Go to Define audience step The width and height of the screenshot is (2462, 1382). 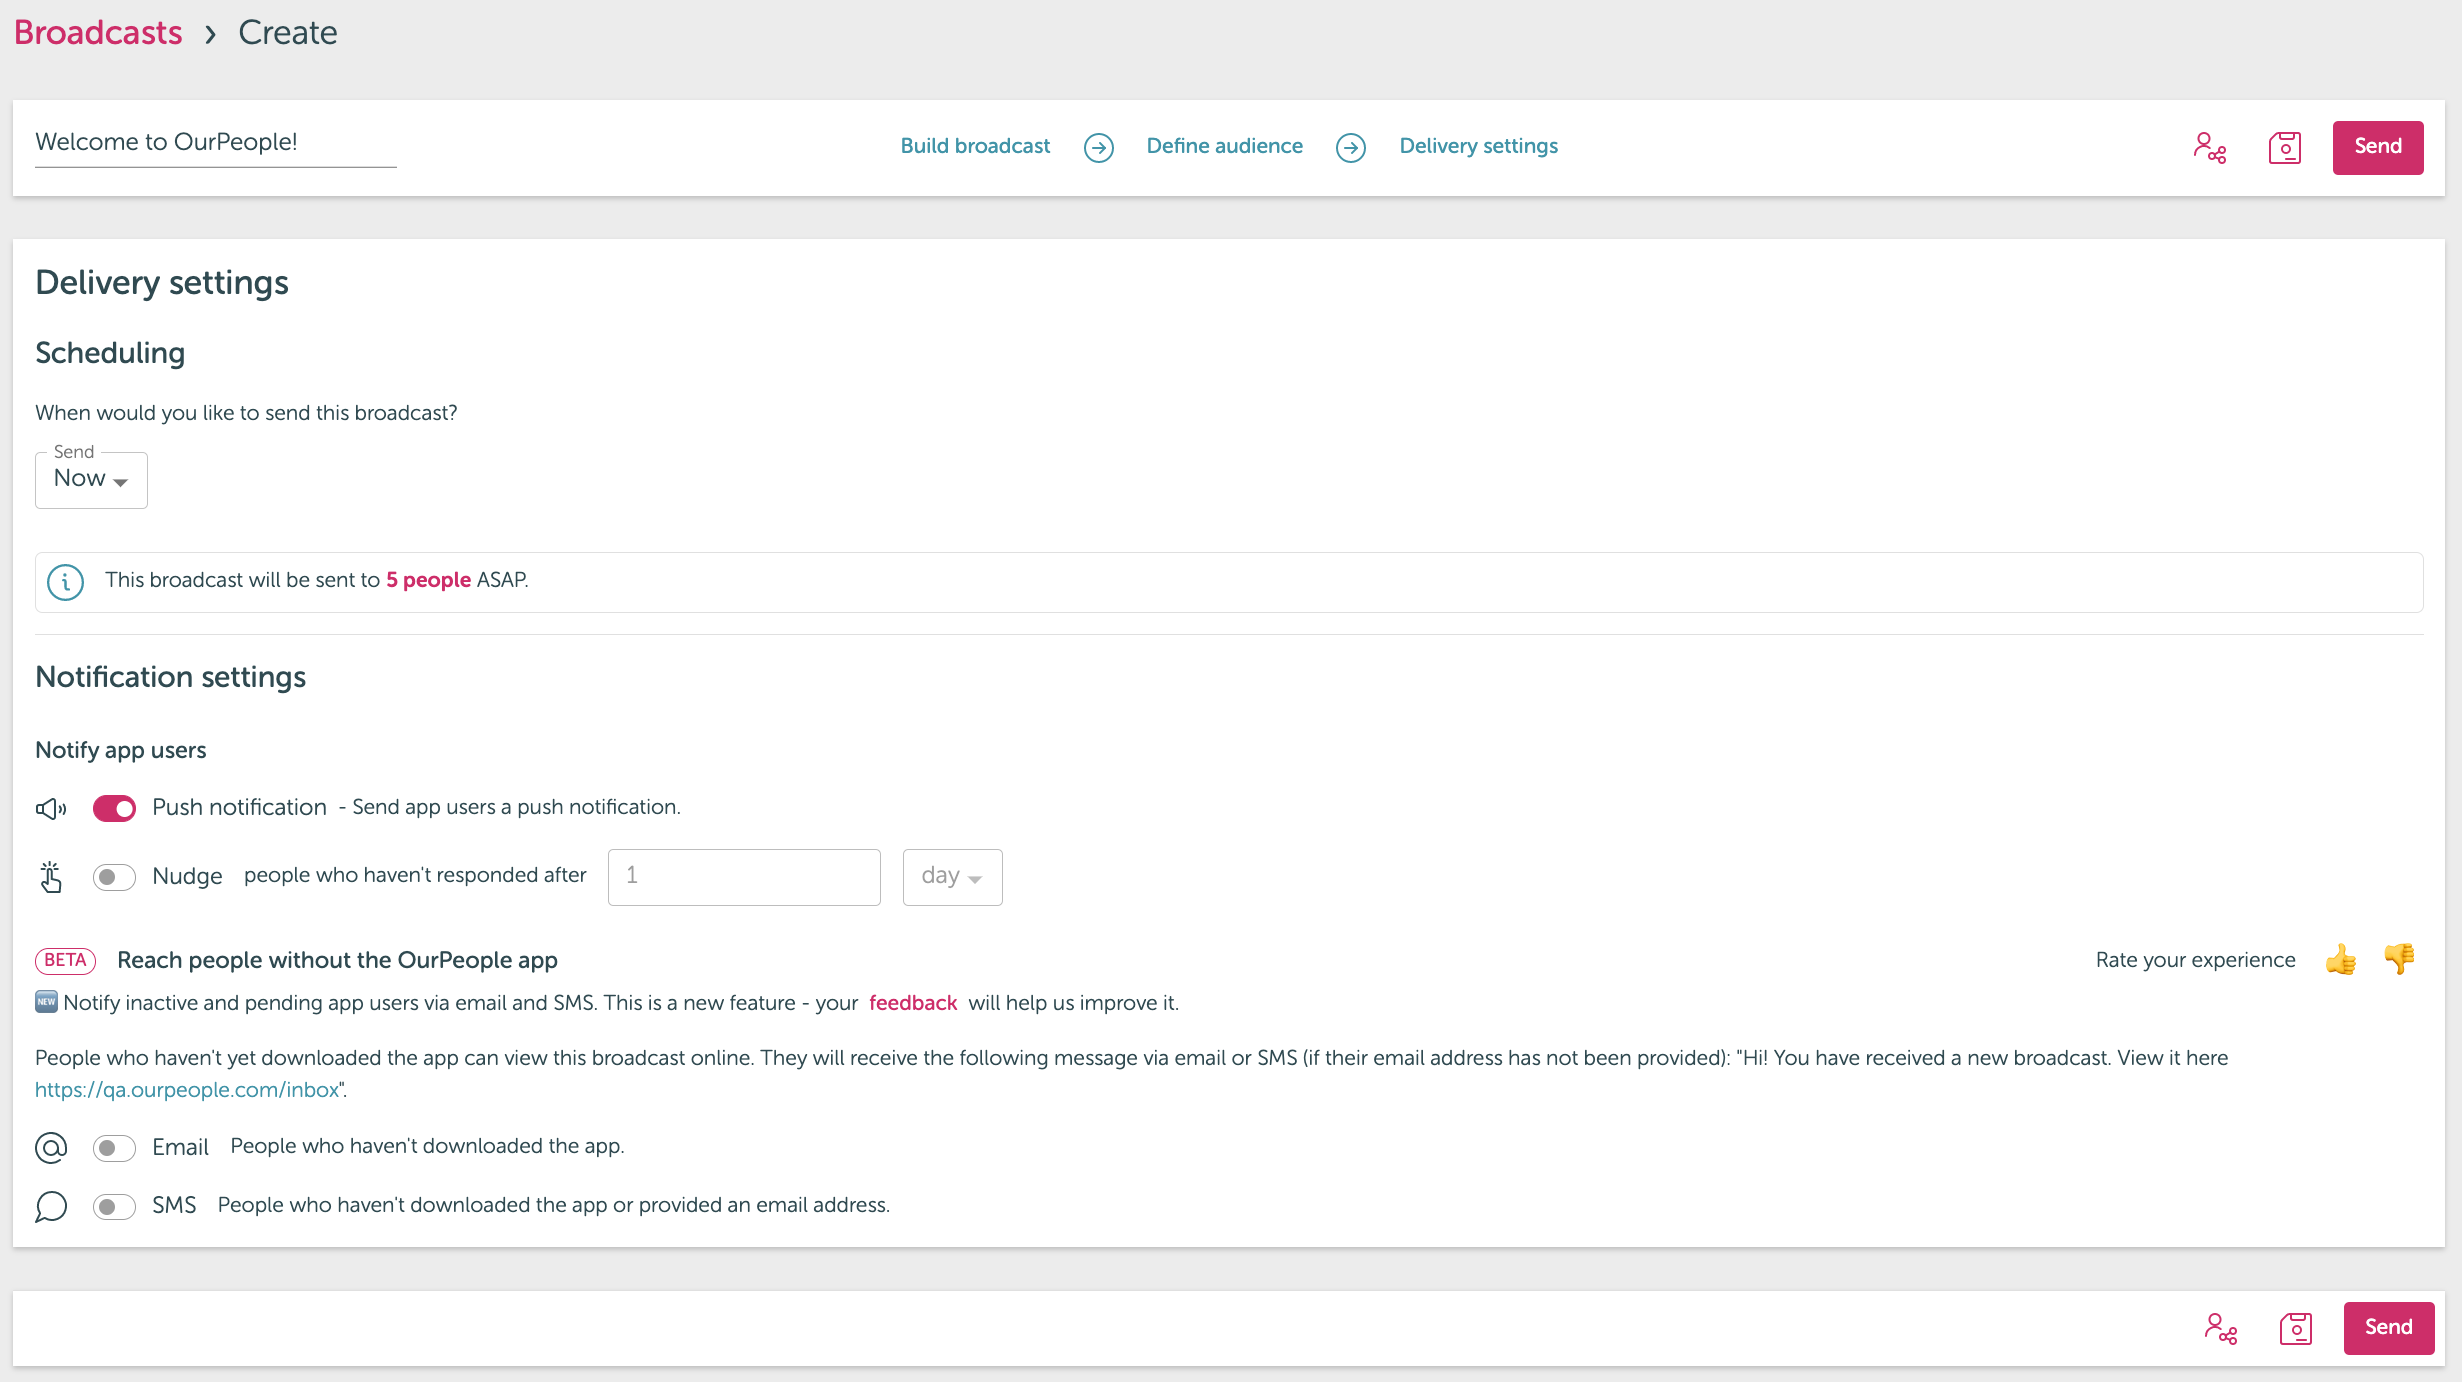click(x=1224, y=146)
